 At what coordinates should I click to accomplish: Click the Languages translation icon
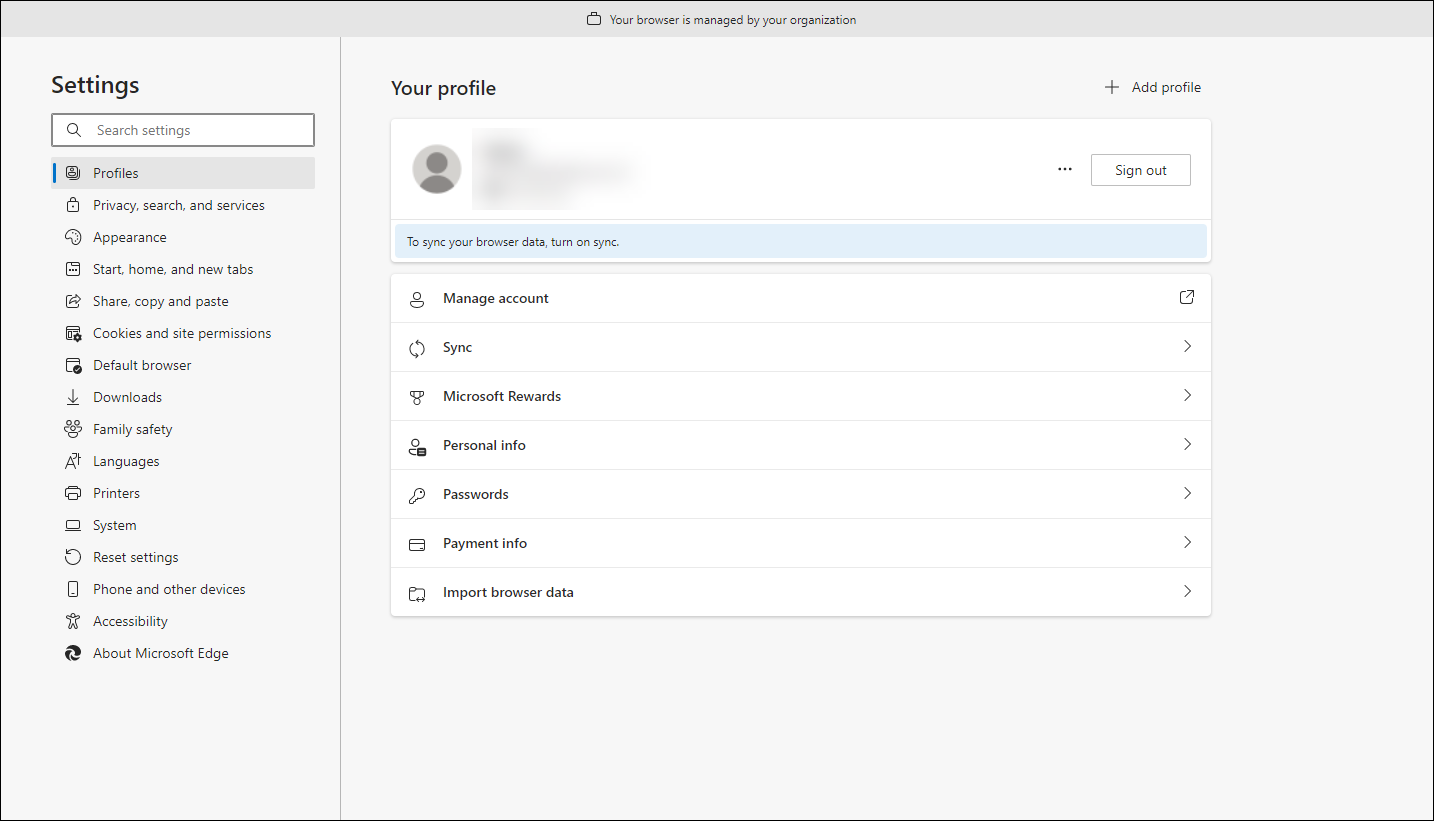[x=73, y=461]
